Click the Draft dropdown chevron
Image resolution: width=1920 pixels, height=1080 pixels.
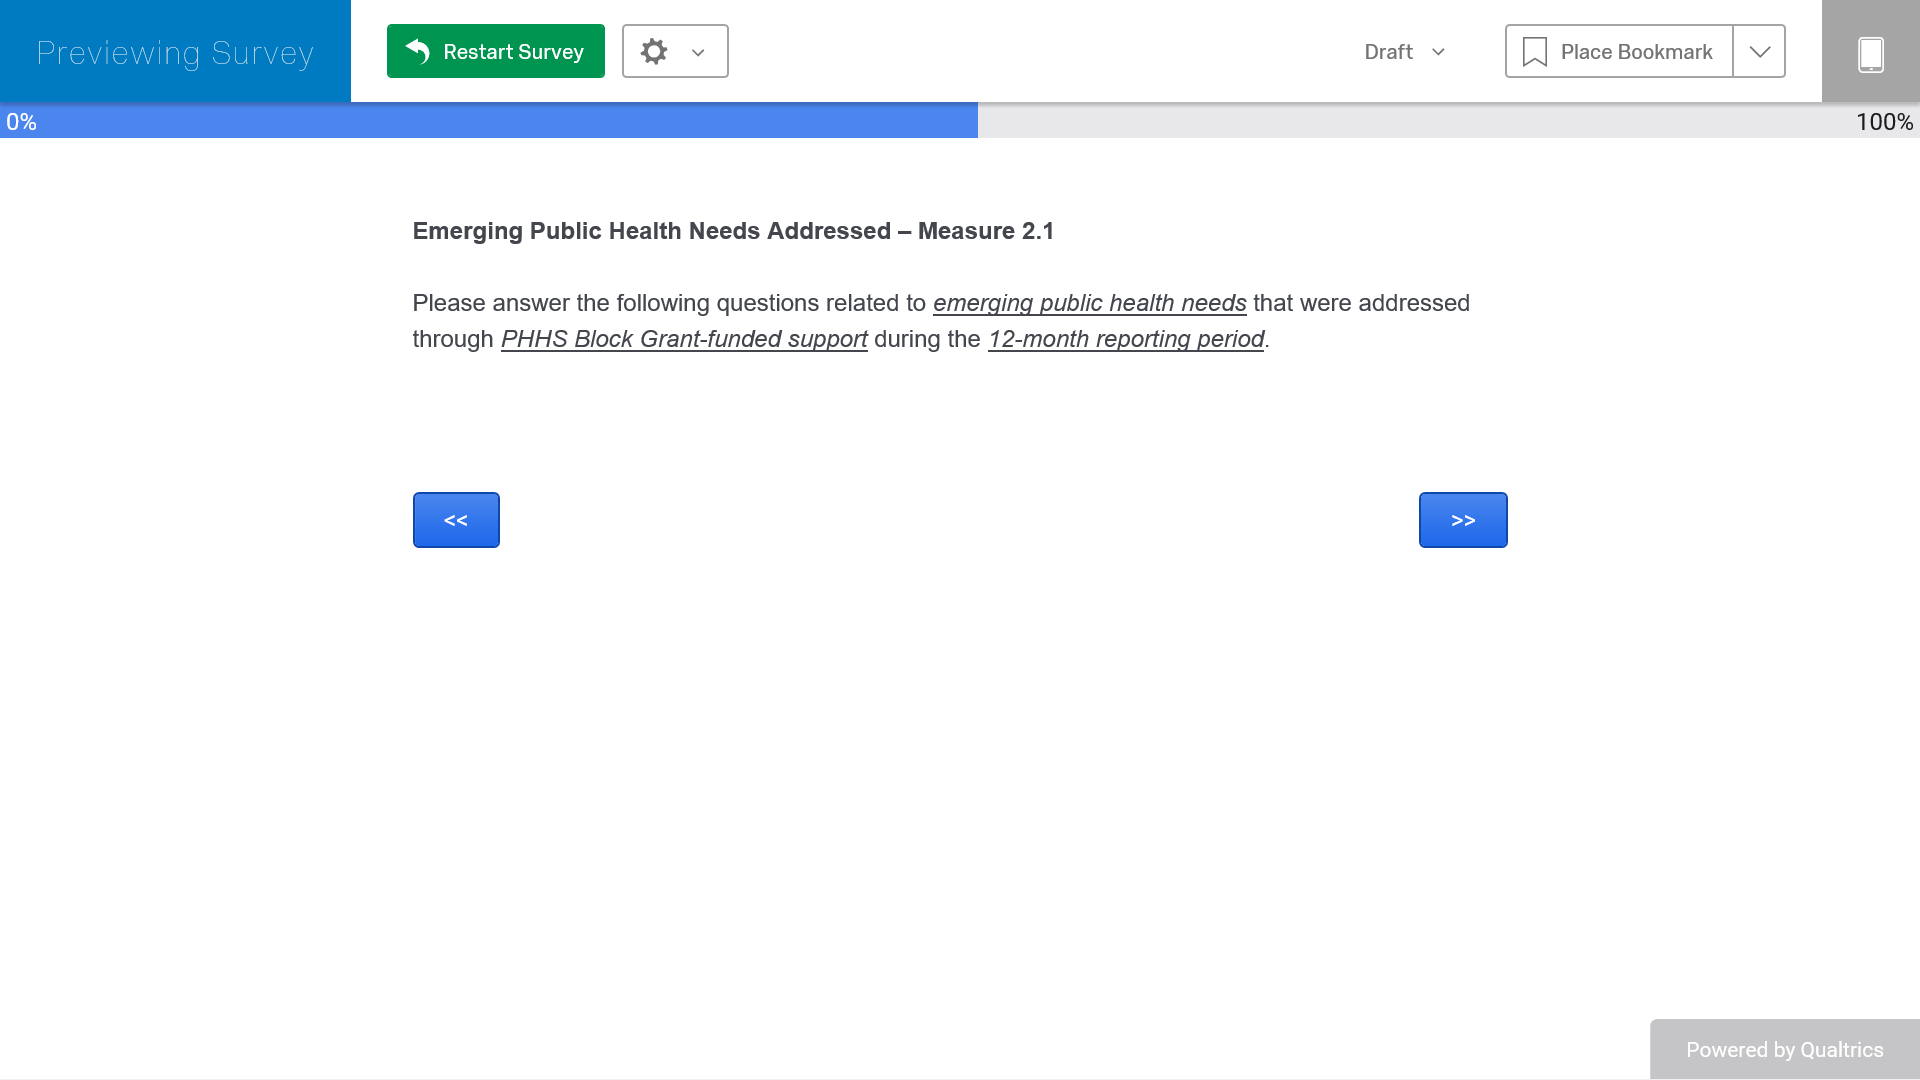click(1438, 52)
